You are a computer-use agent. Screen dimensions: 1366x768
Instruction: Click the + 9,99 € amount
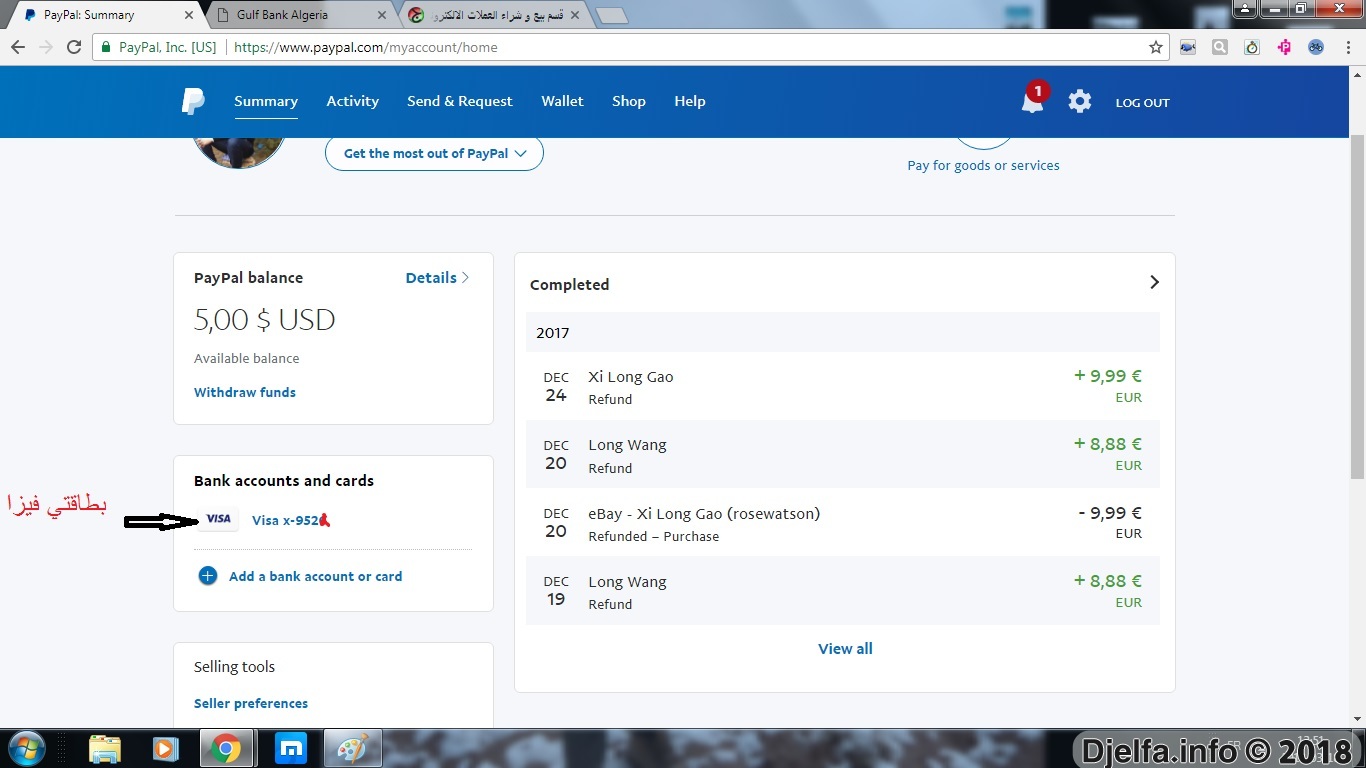[x=1108, y=376]
